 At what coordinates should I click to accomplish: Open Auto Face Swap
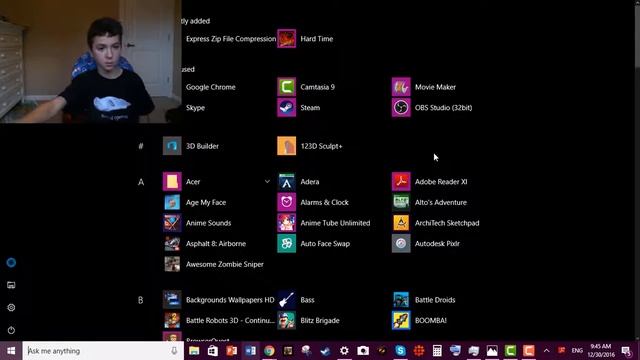click(314, 244)
